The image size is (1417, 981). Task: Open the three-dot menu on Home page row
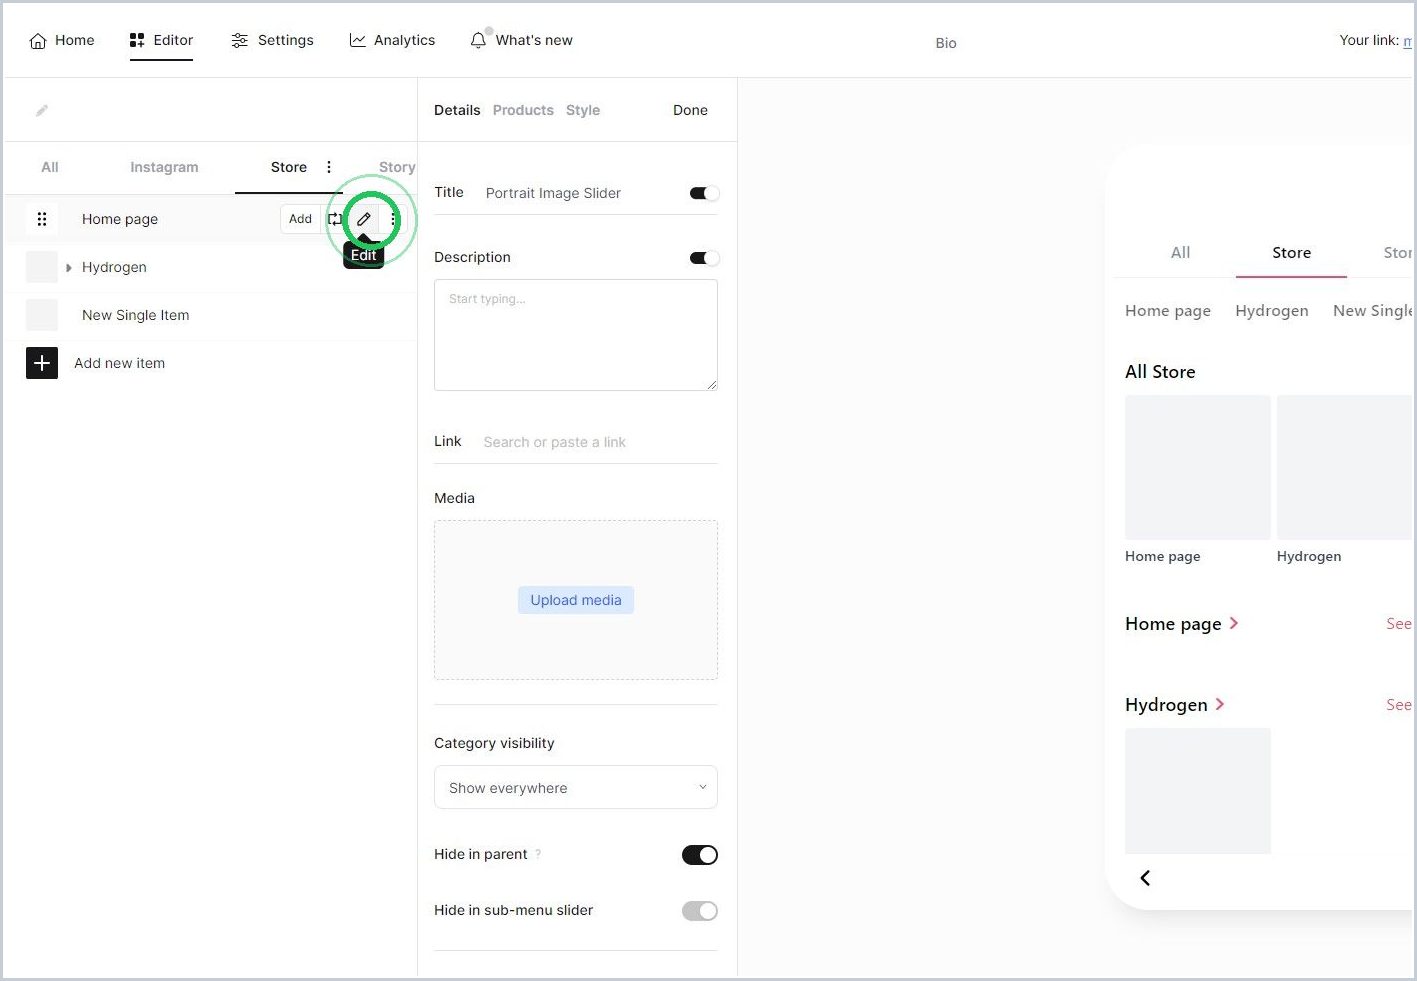pyautogui.click(x=394, y=219)
